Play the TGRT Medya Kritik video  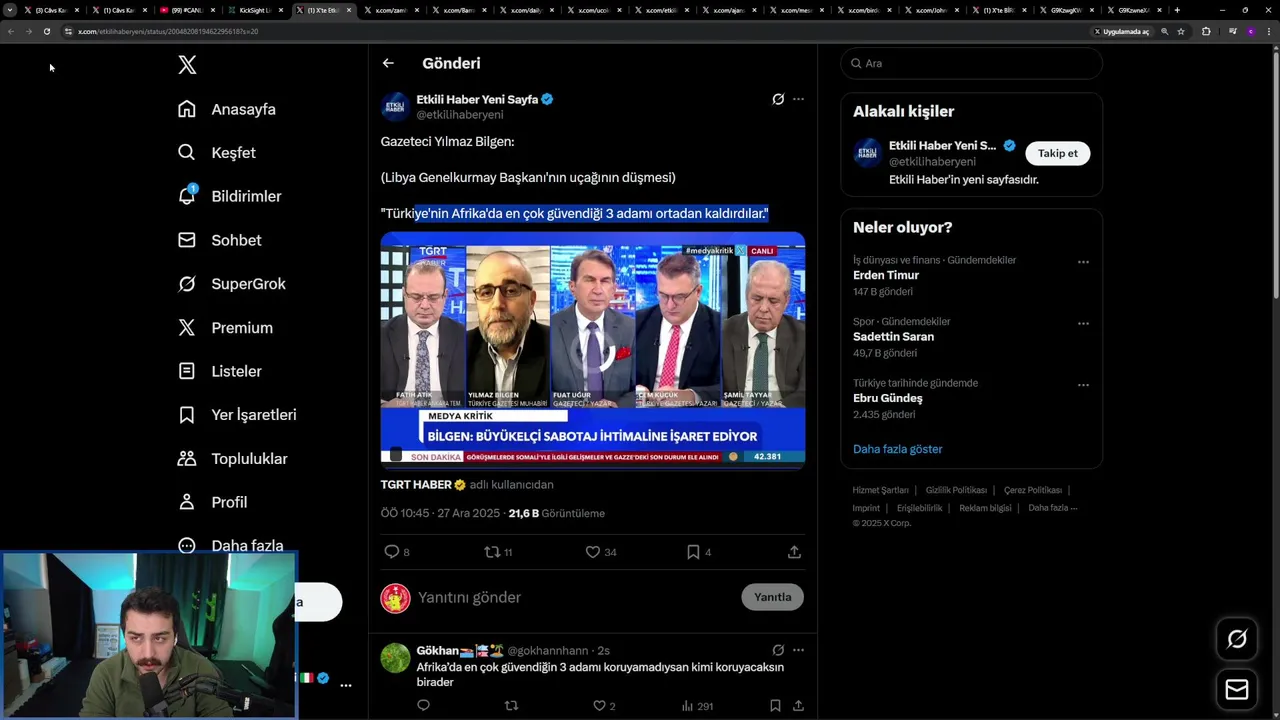click(593, 349)
